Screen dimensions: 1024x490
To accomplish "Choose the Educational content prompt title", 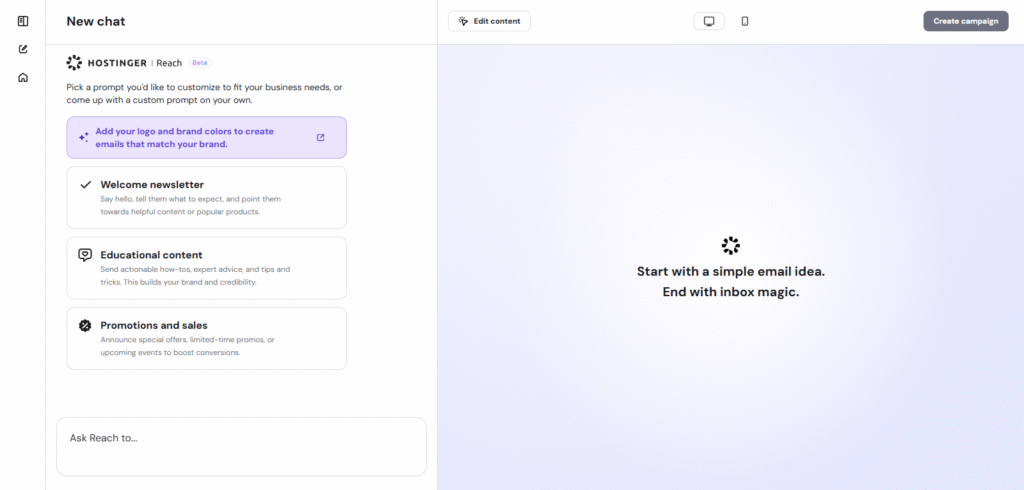I will point(151,255).
